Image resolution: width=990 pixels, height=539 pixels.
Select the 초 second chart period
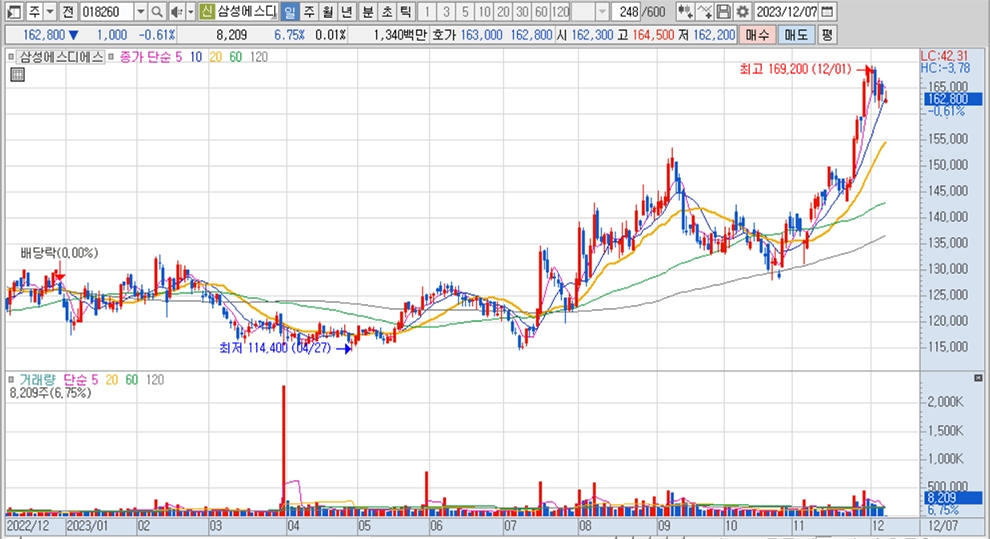coord(386,11)
